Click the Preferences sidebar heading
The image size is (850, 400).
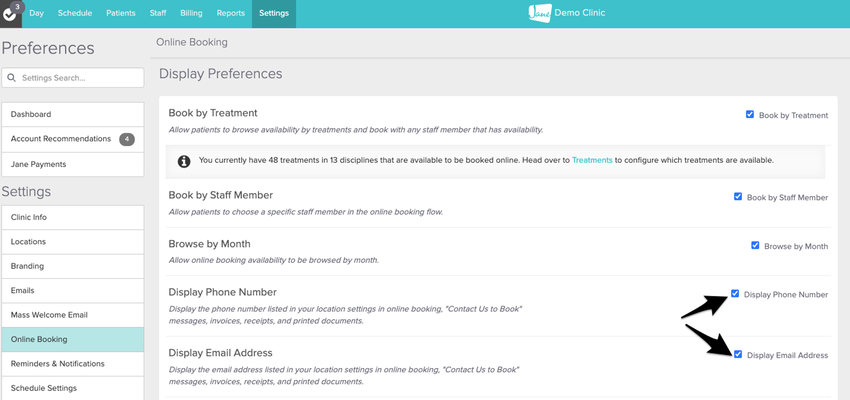pos(48,49)
